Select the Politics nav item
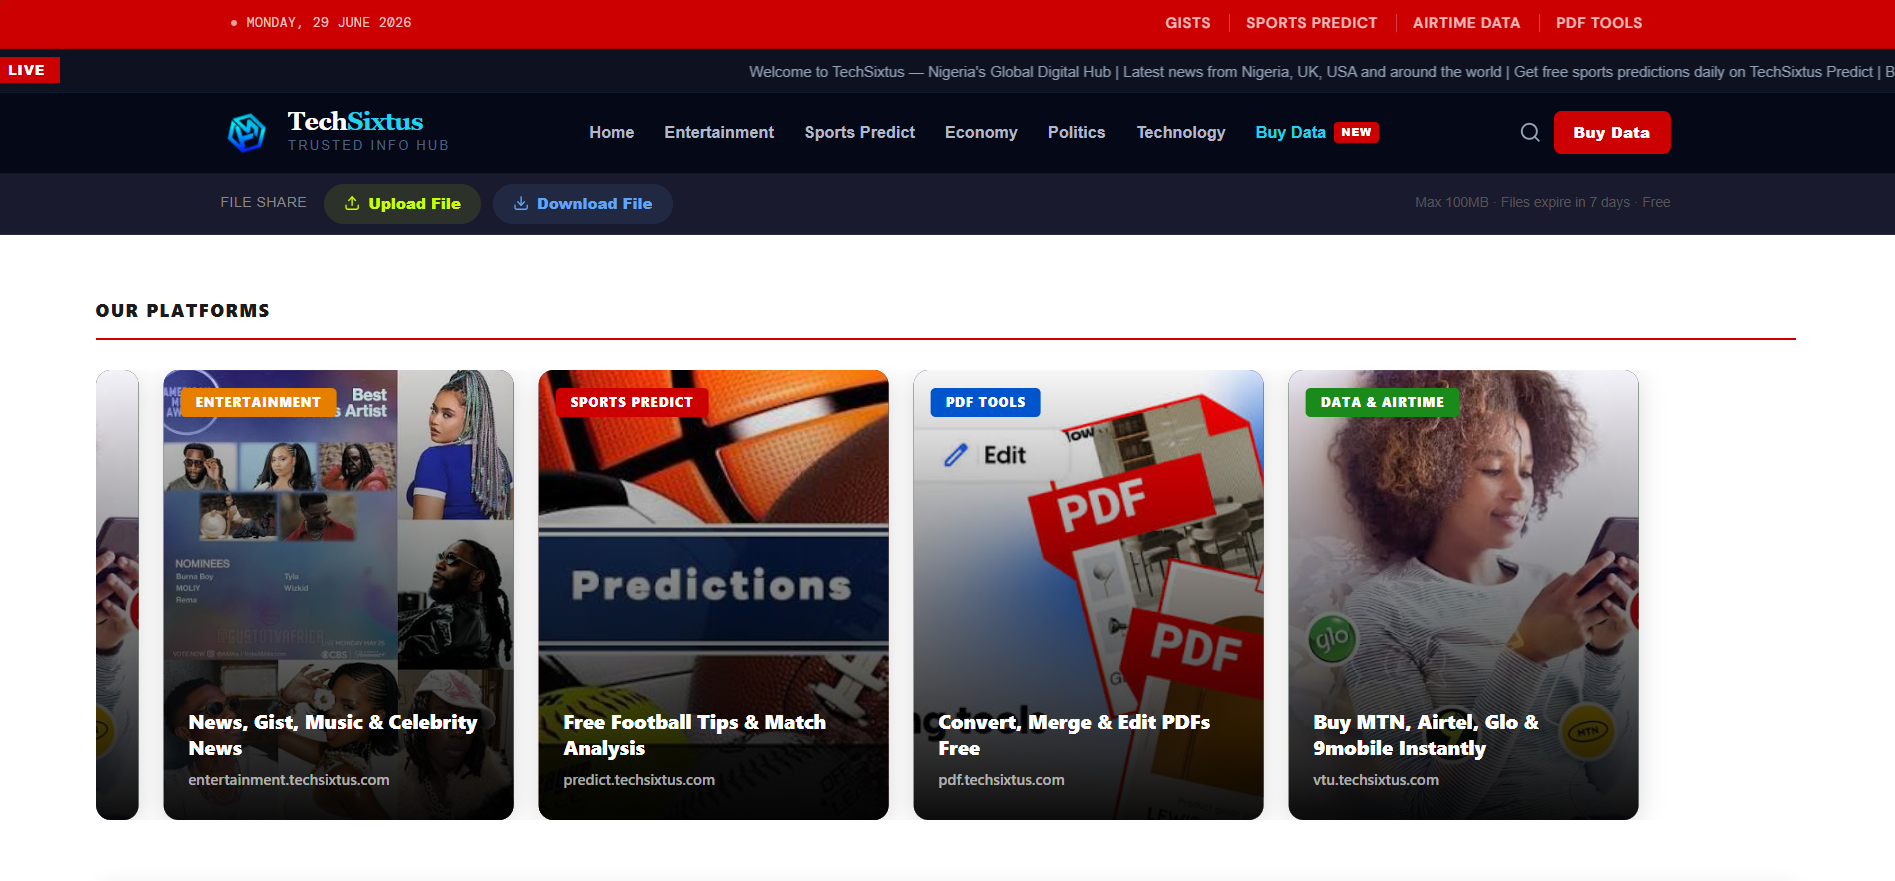The width and height of the screenshot is (1895, 881). click(1076, 132)
